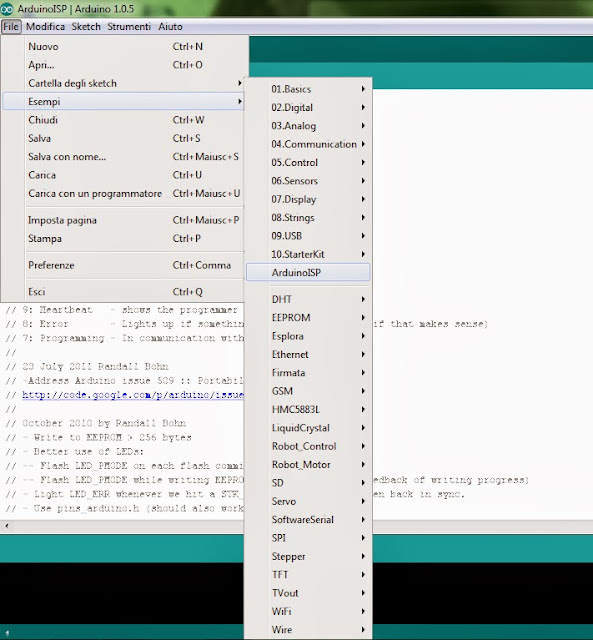Expand the 04.Communication examples submenu

(308, 144)
